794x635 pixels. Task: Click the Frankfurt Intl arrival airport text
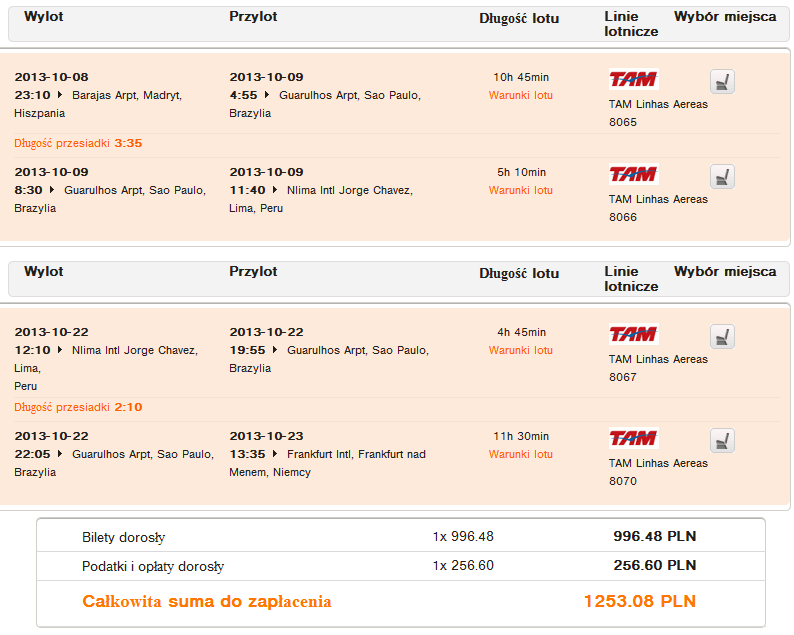pos(326,454)
